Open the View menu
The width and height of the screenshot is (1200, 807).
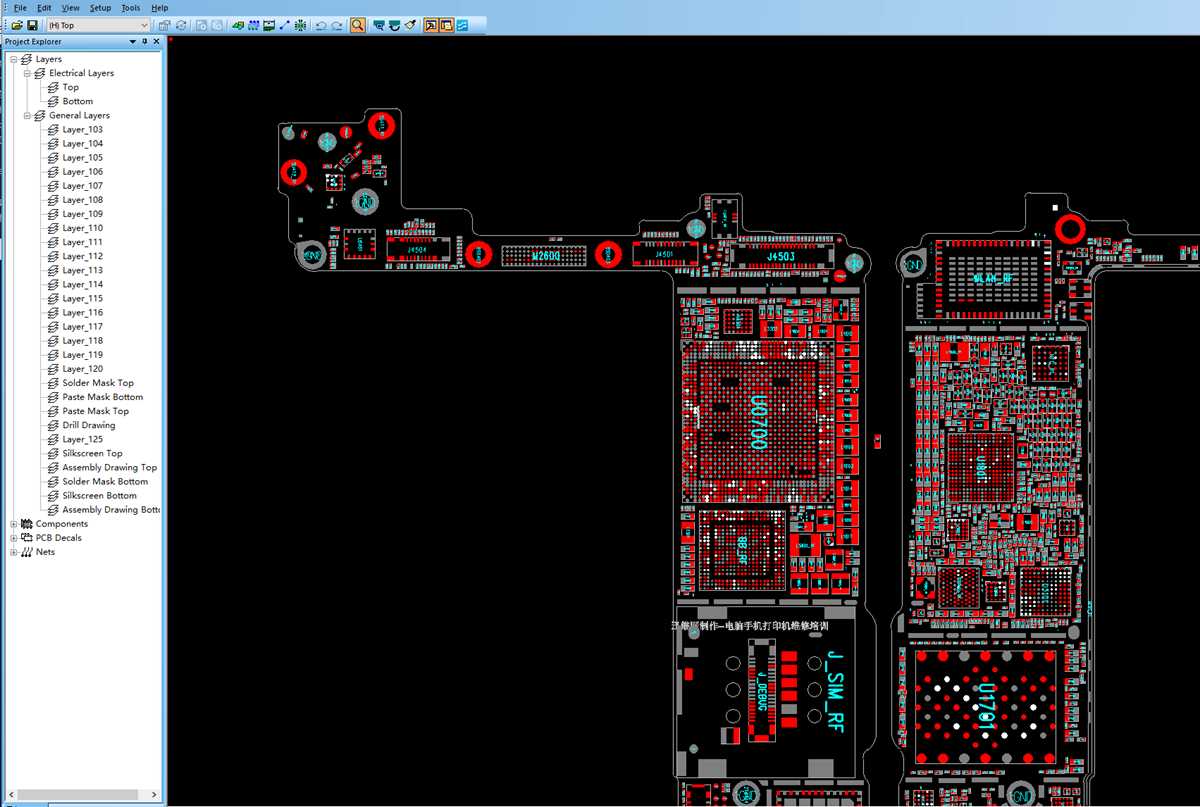tap(71, 7)
